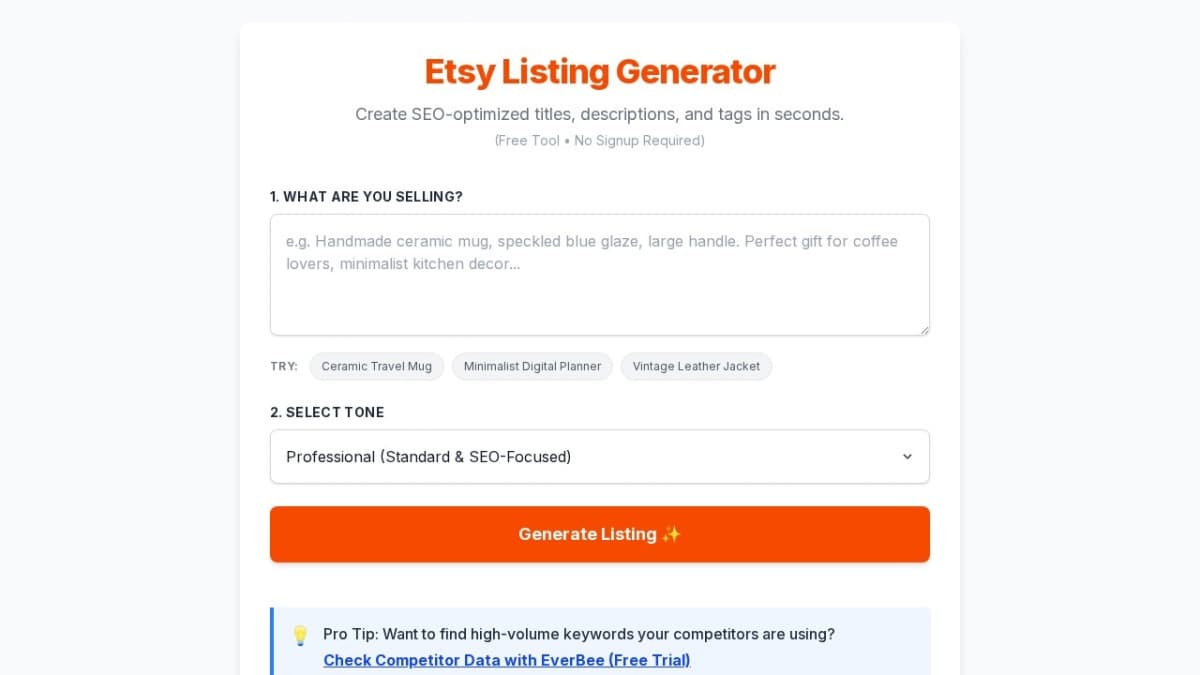Open "Check Competitor Data with EverBee" link
This screenshot has width=1200, height=675.
pyautogui.click(x=506, y=660)
